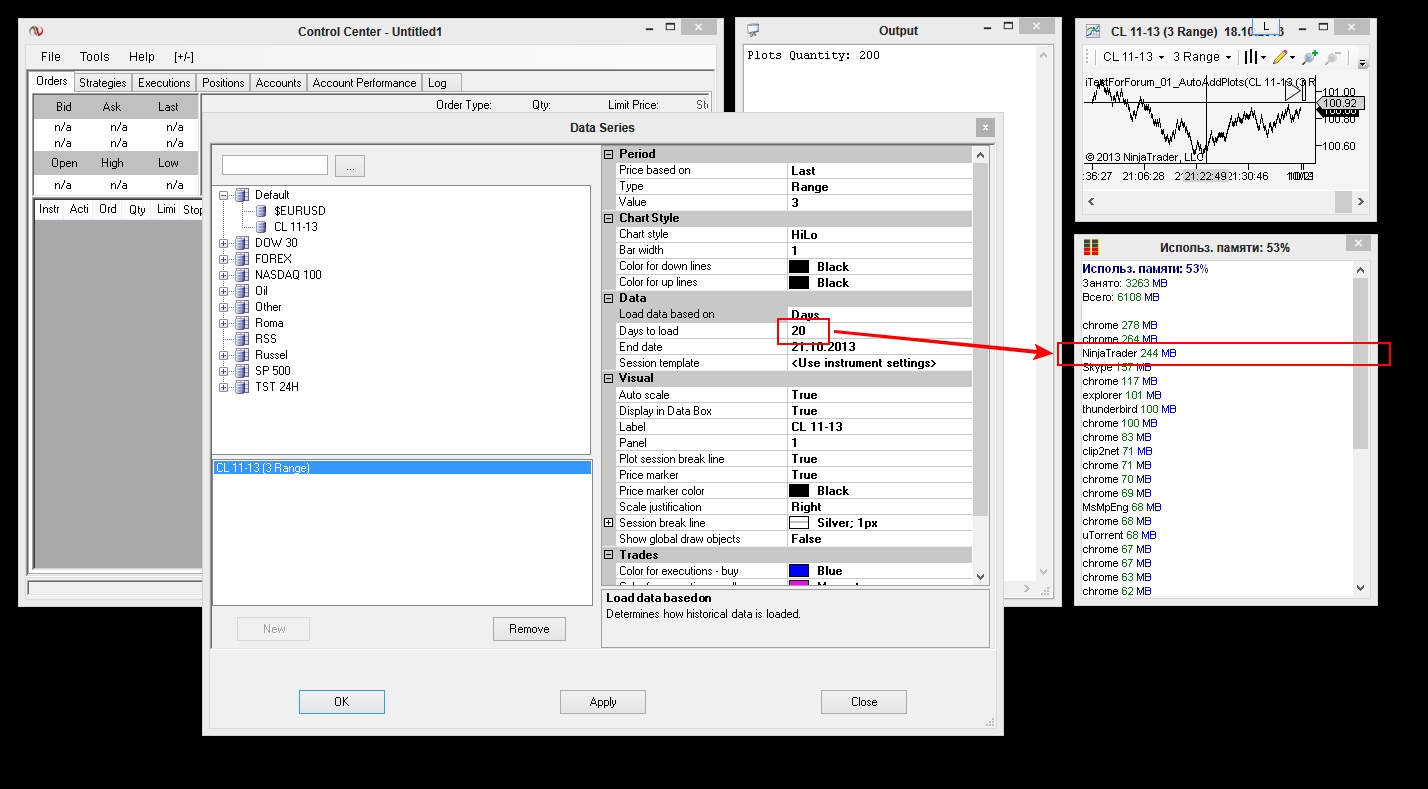
Task: Select the Roma instrument list
Action: [x=269, y=323]
